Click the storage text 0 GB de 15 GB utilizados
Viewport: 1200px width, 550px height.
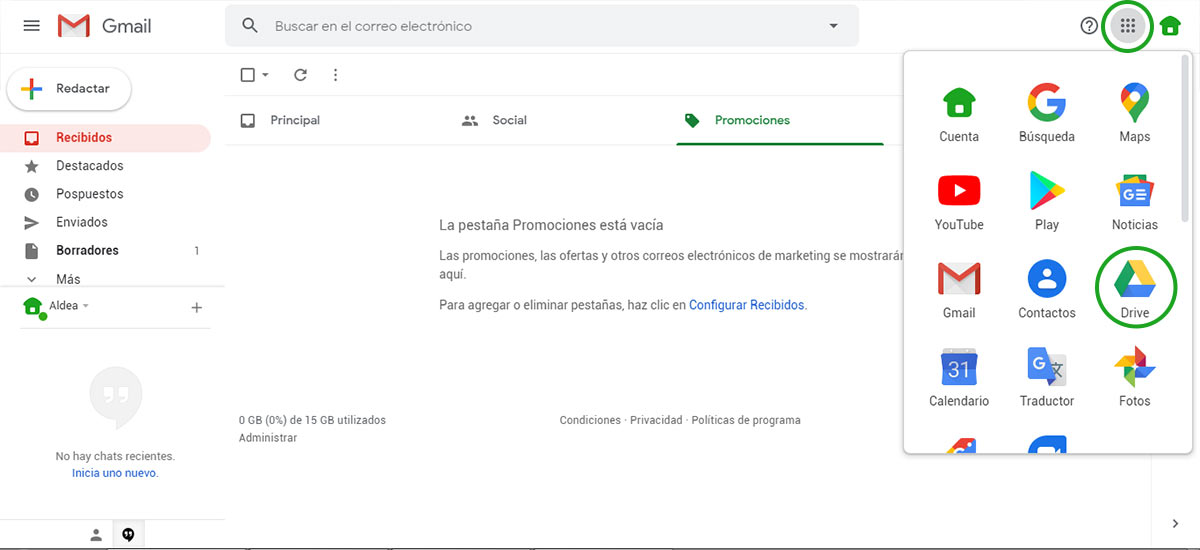coord(312,420)
